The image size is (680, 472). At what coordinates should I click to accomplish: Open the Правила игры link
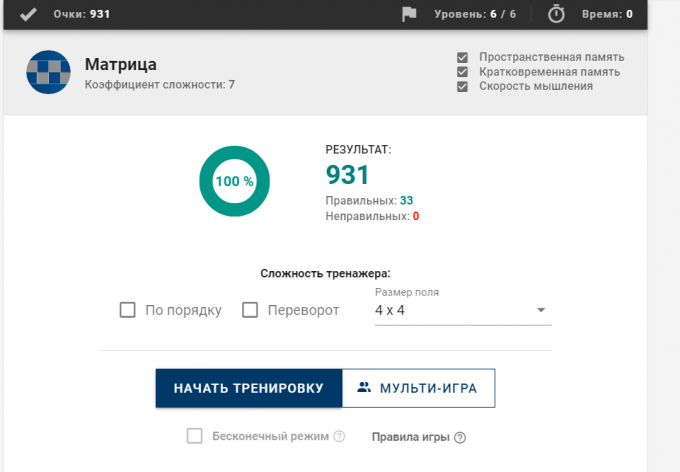click(x=411, y=437)
